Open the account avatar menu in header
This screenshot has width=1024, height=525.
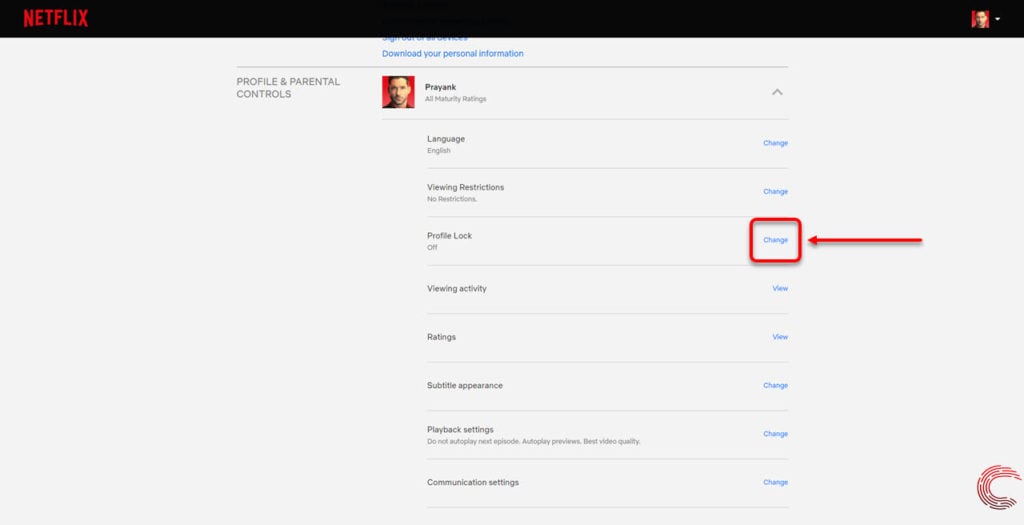980,19
